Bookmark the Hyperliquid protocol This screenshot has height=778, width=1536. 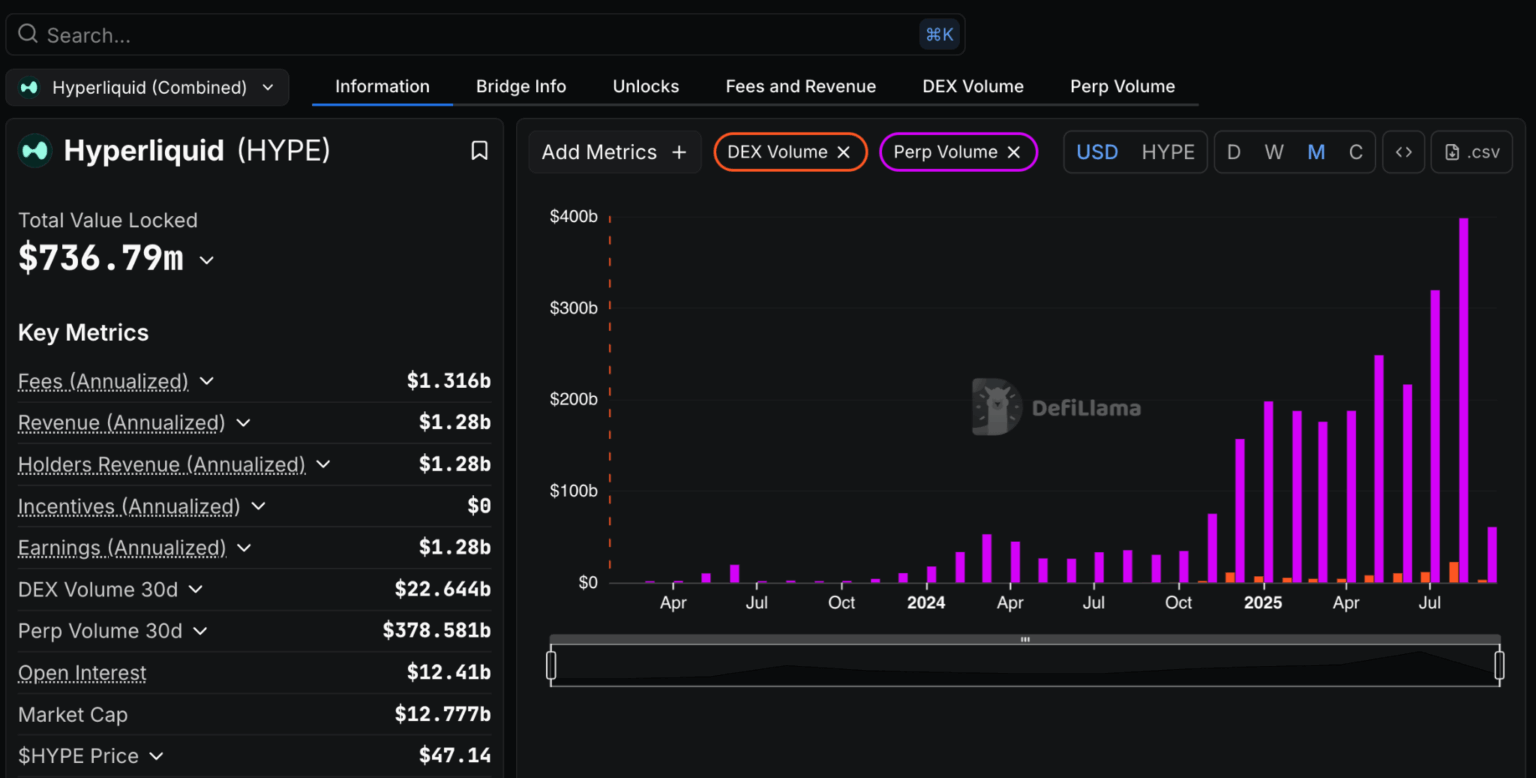click(479, 150)
